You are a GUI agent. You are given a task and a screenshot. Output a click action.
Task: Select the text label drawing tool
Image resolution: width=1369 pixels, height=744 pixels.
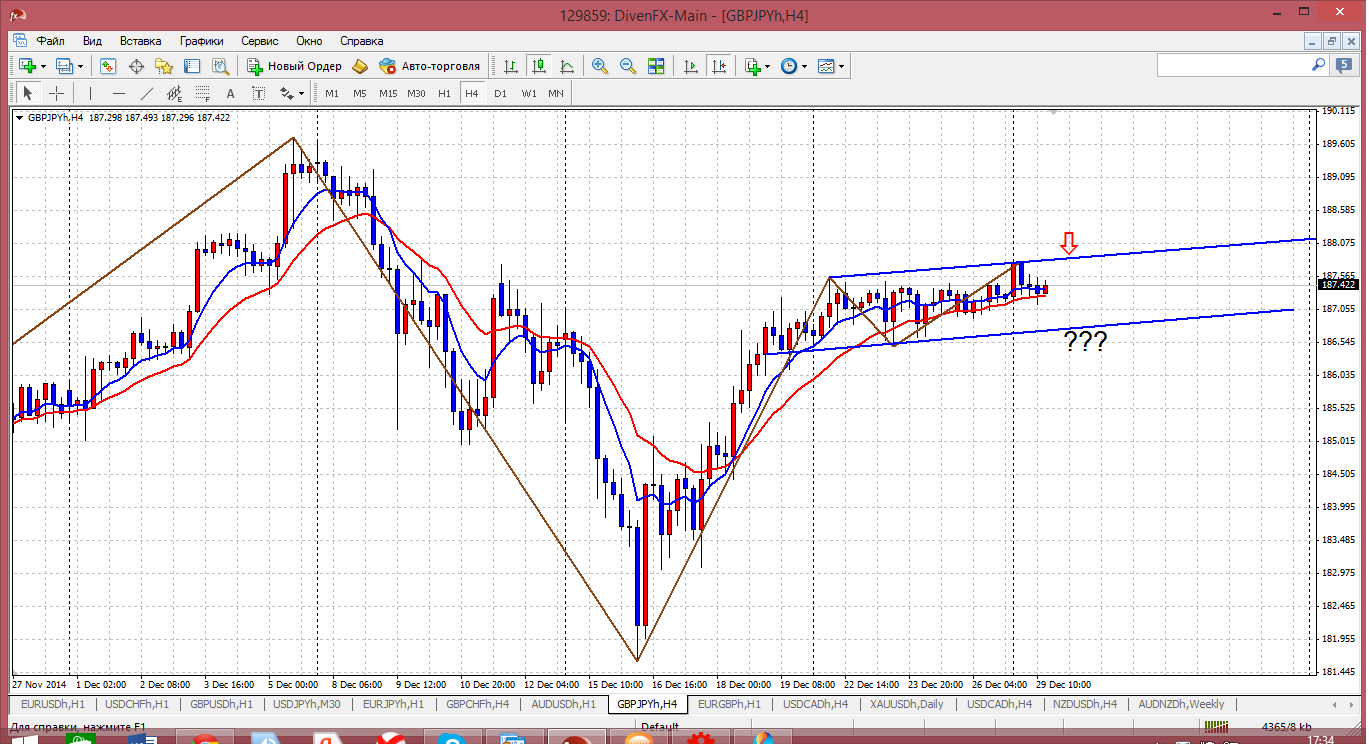point(230,93)
